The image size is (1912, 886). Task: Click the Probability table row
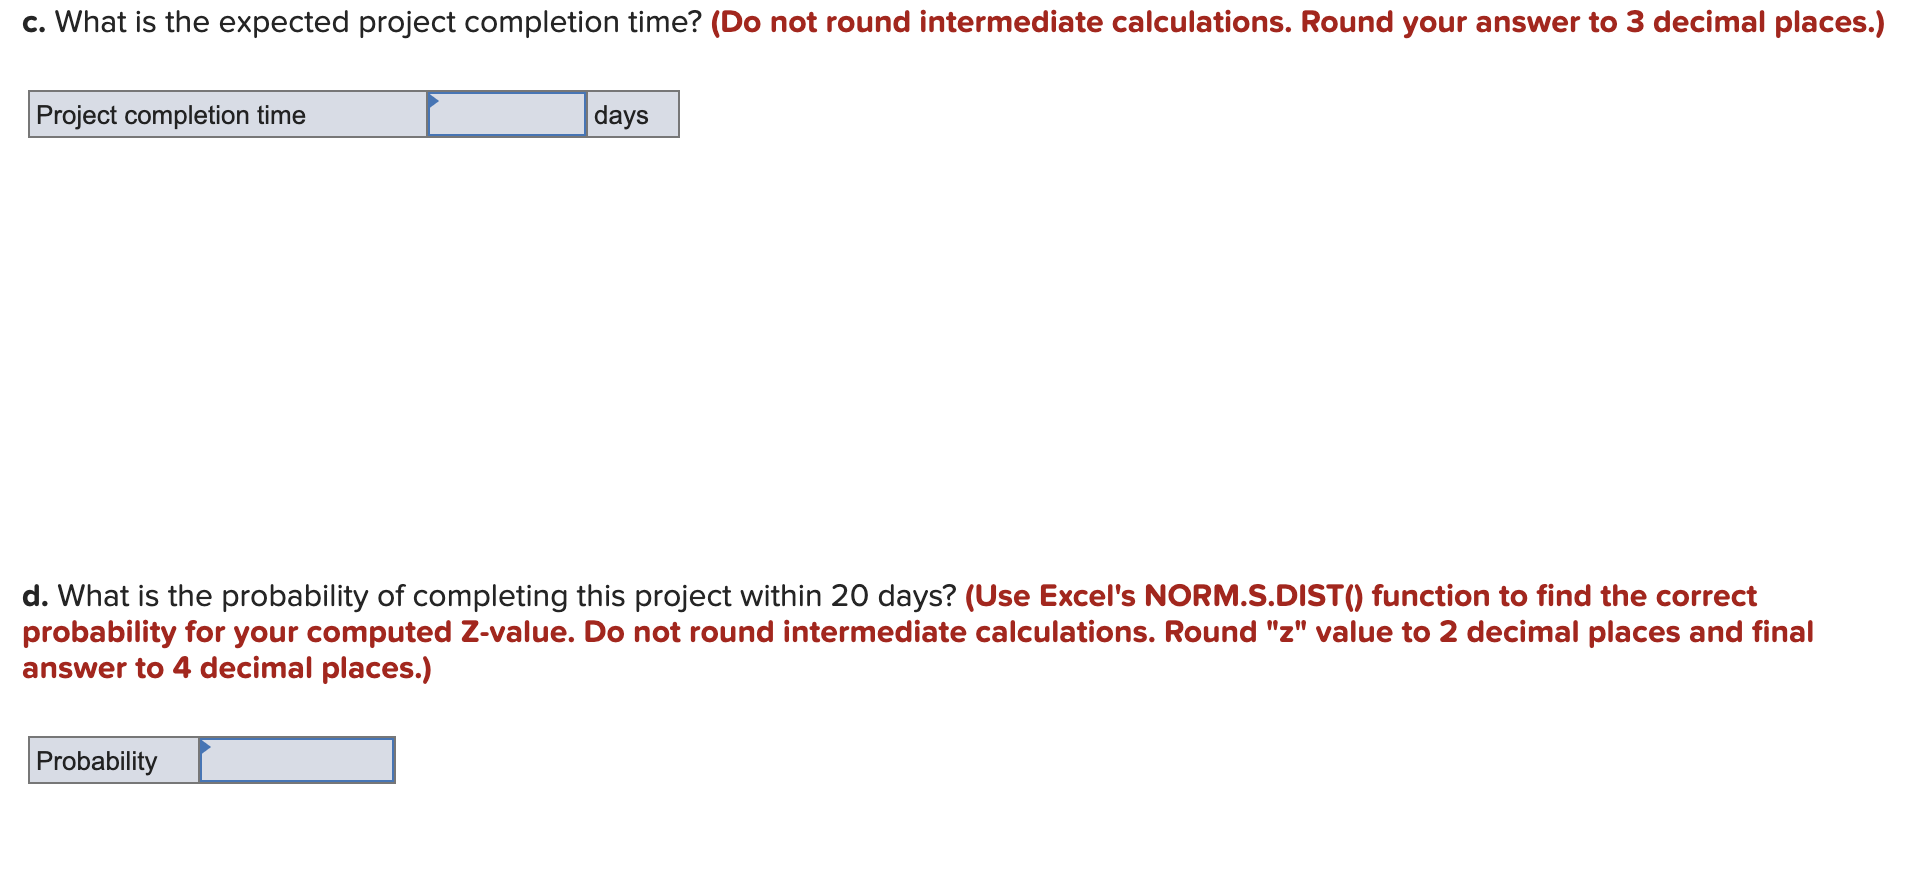(210, 762)
